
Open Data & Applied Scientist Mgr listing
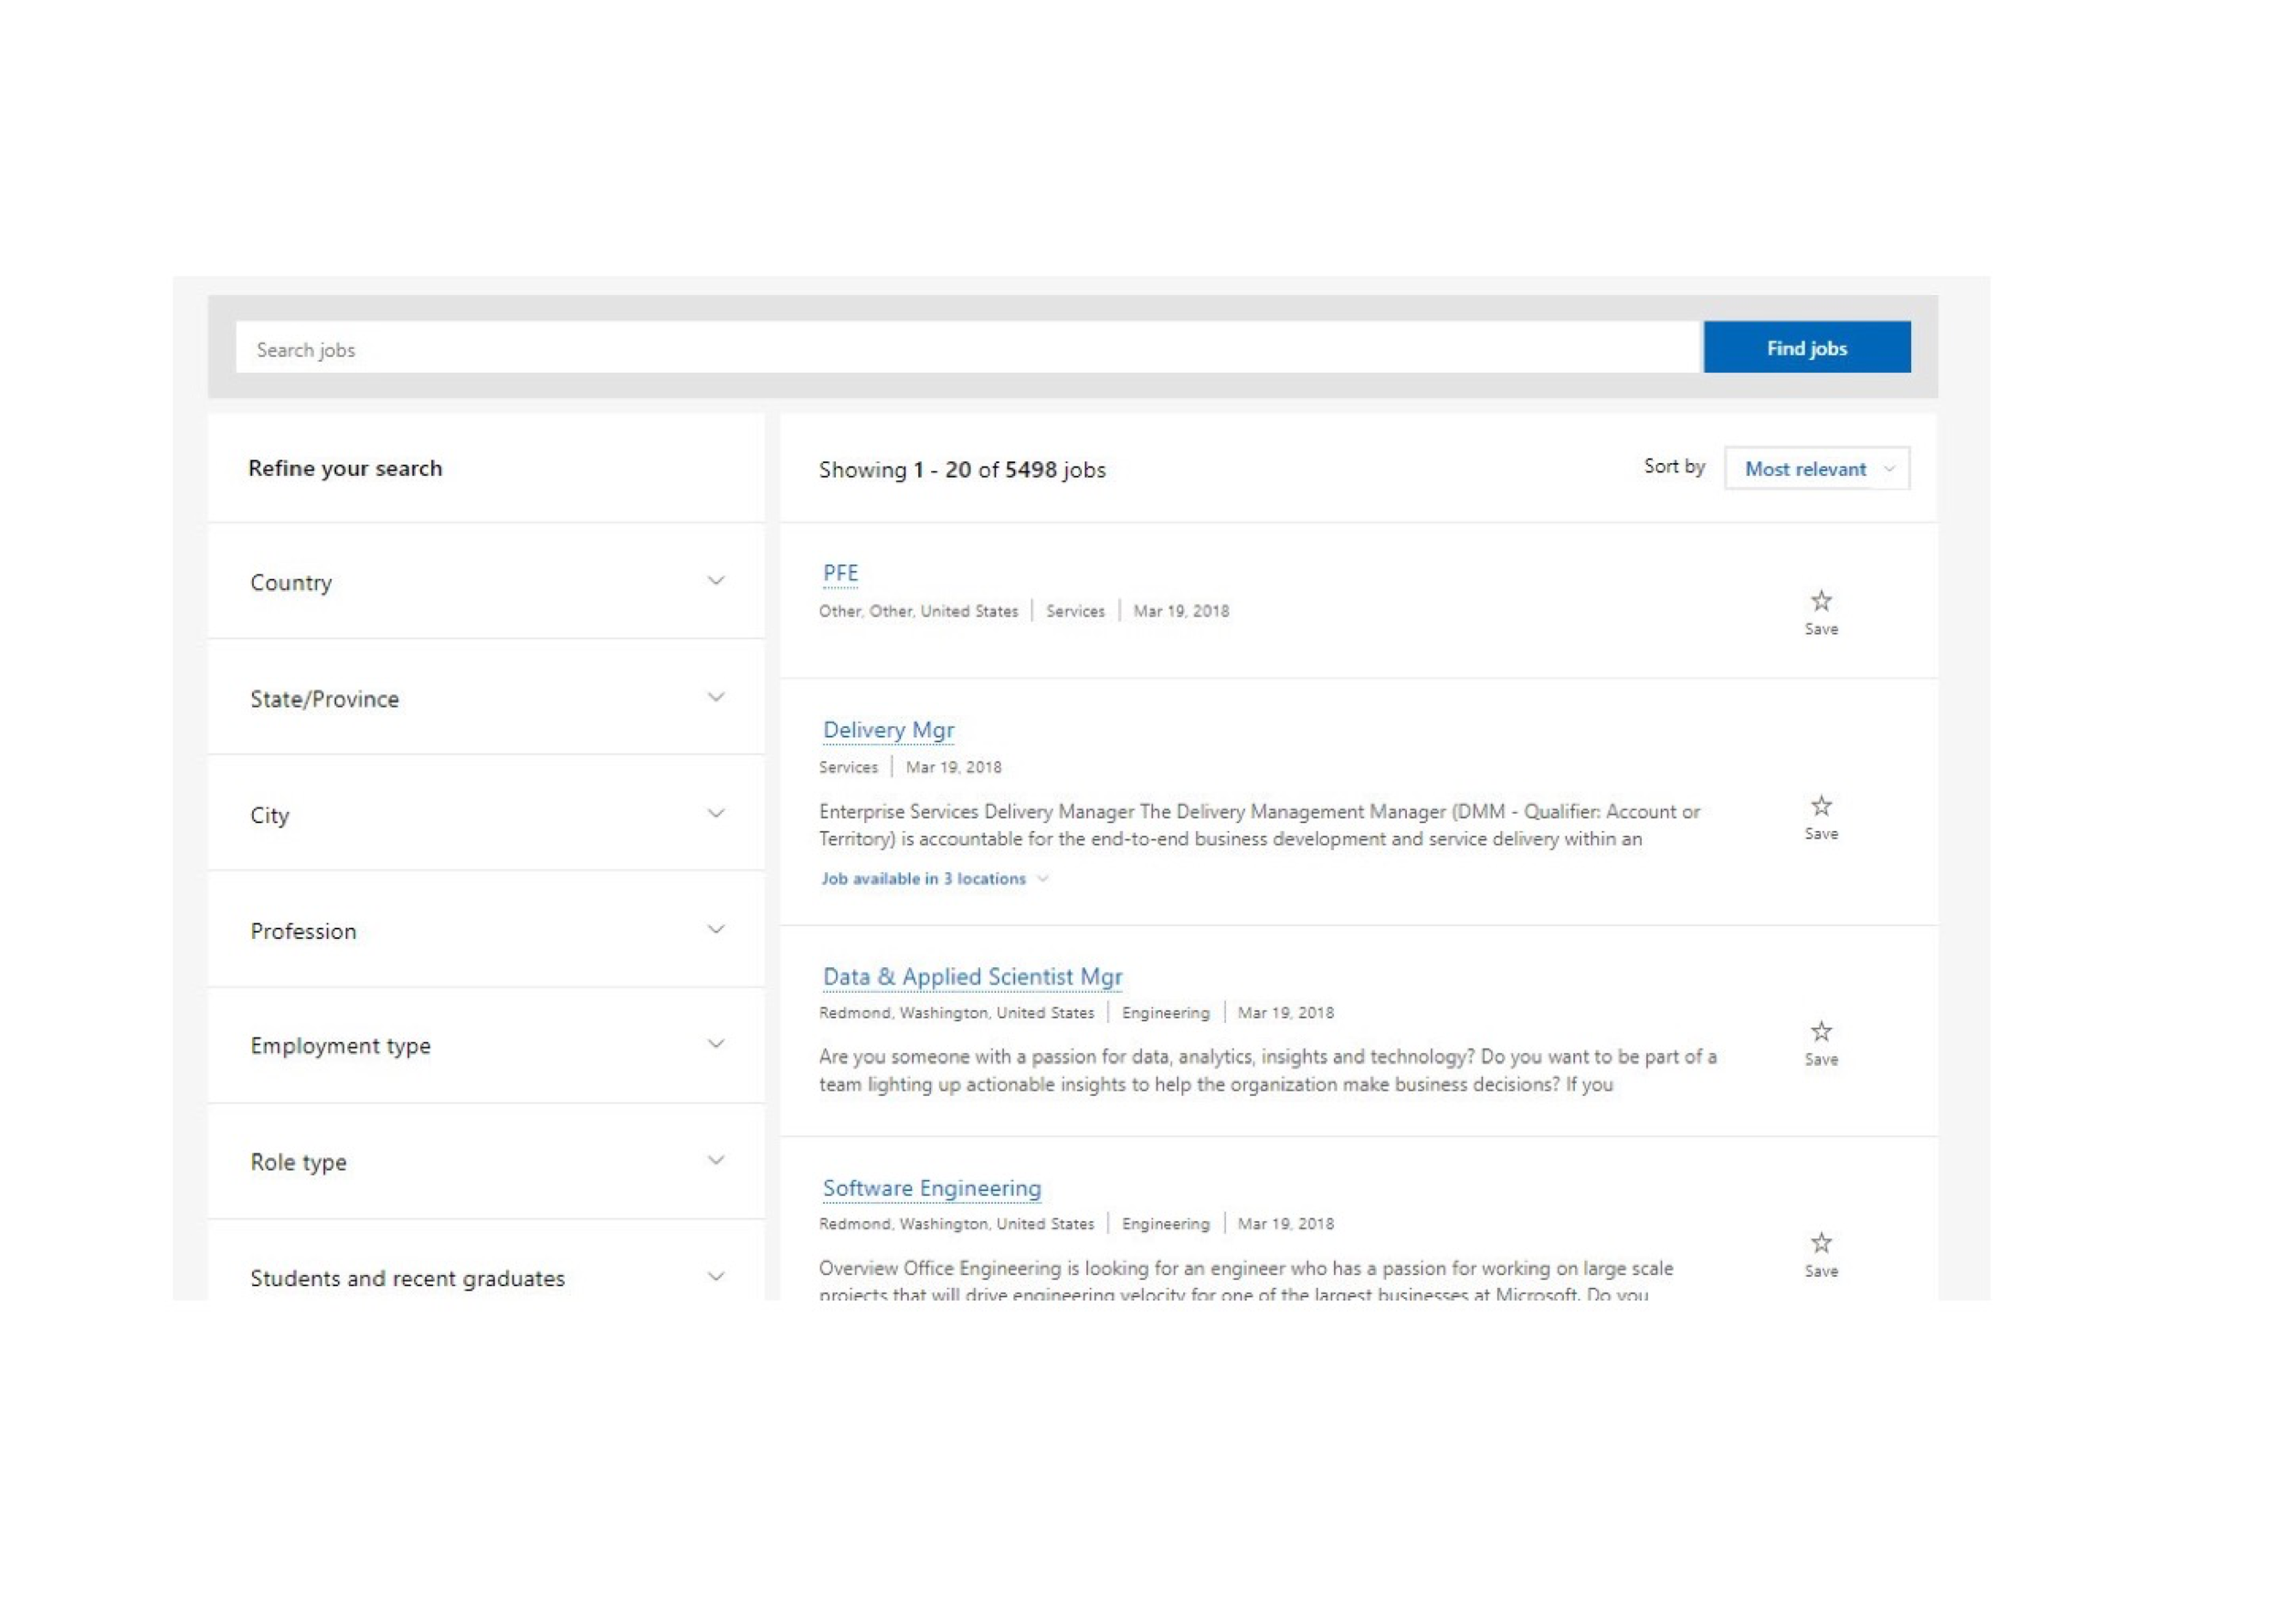pos(972,976)
